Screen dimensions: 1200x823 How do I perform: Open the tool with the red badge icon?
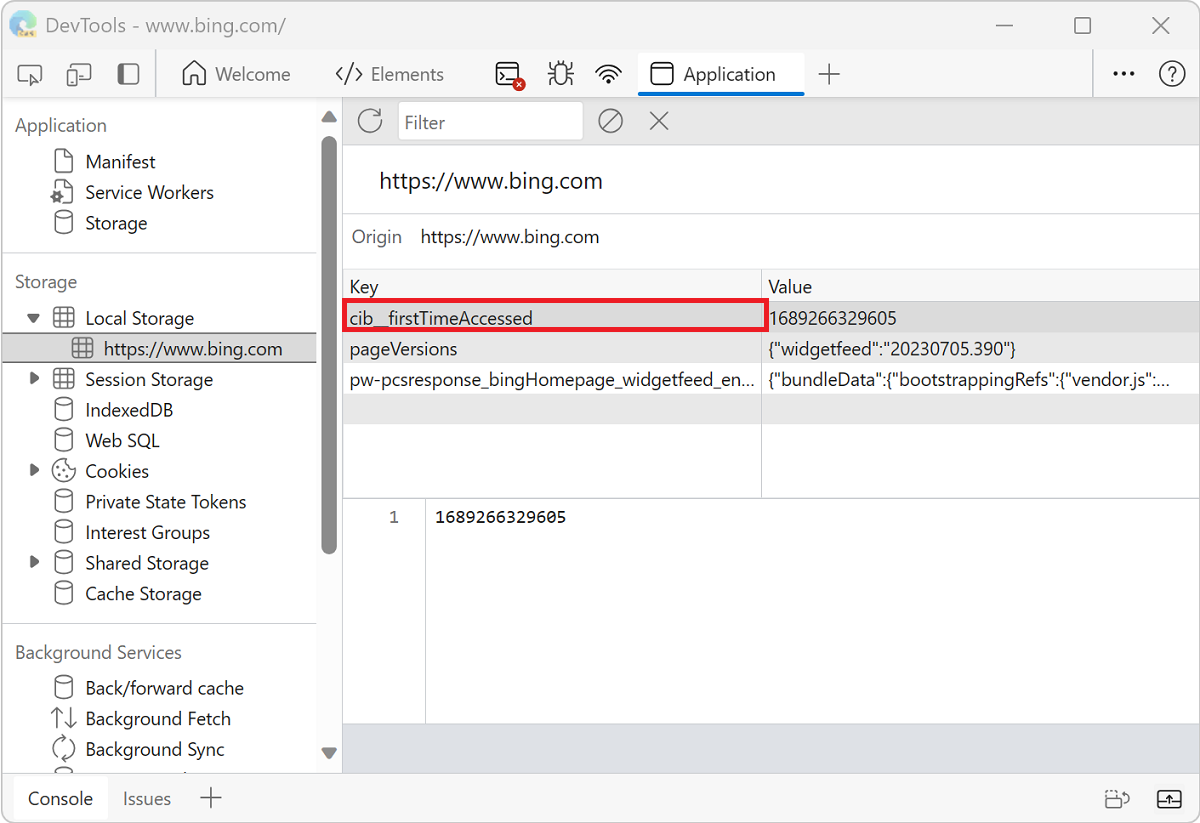[x=508, y=74]
